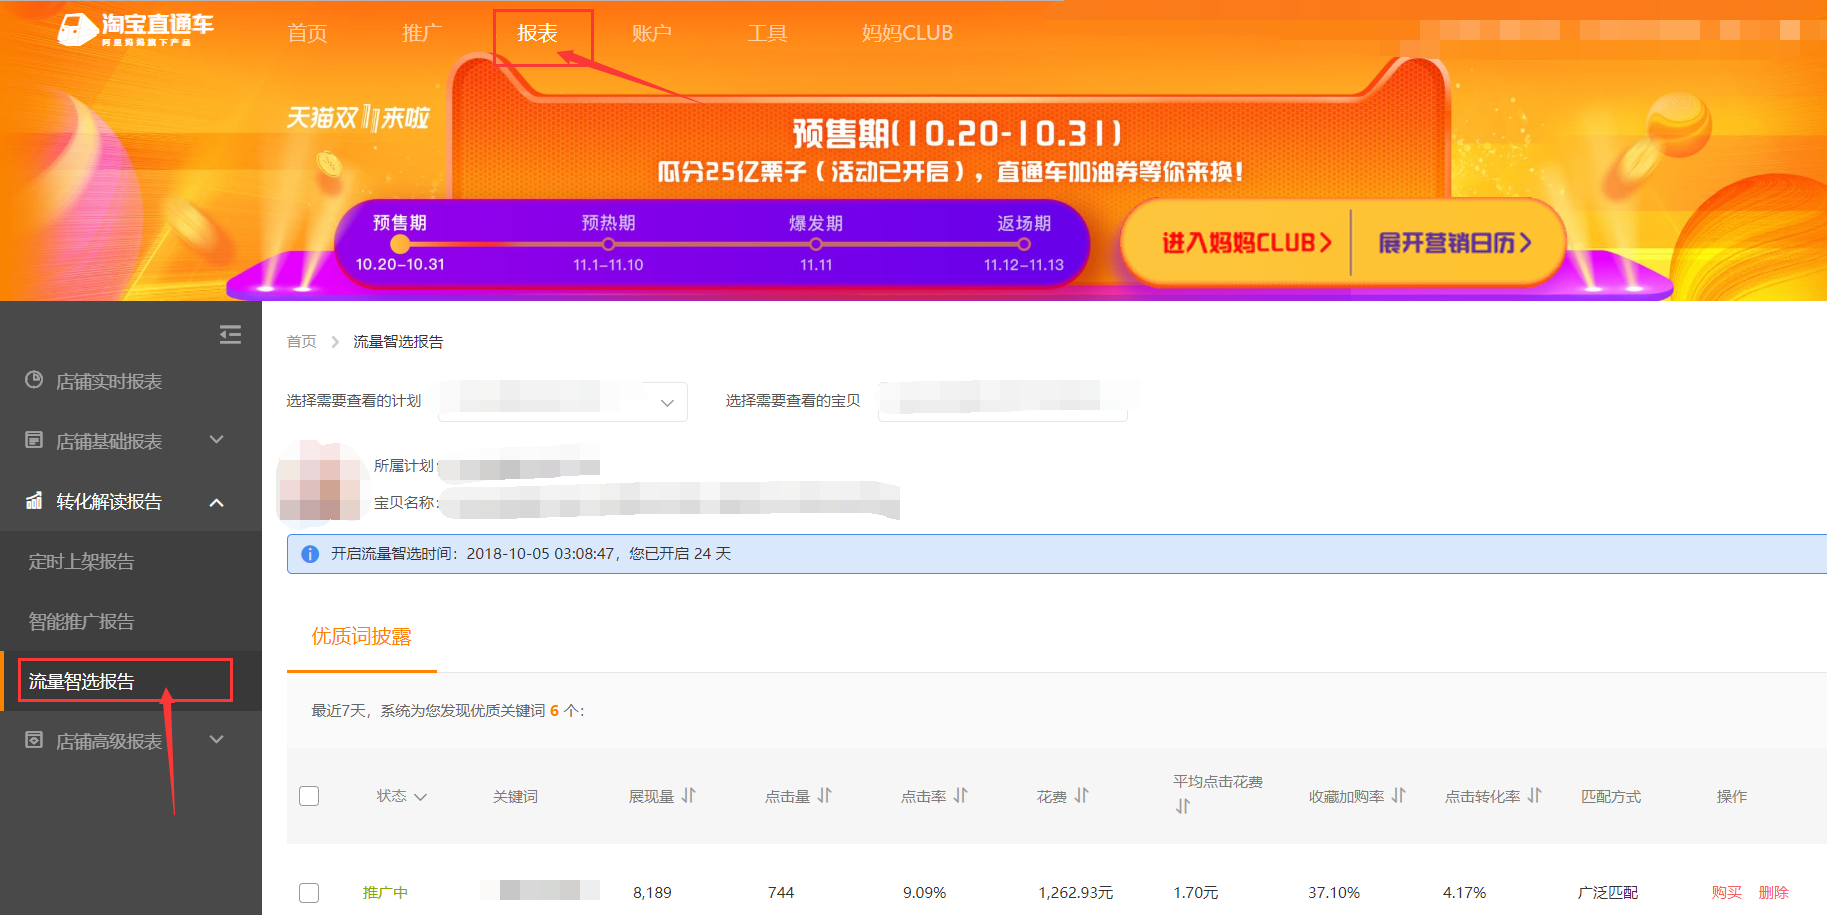Tick the checkbox for the 推广中 row
Viewport: 1827px width, 915px height.
click(309, 892)
